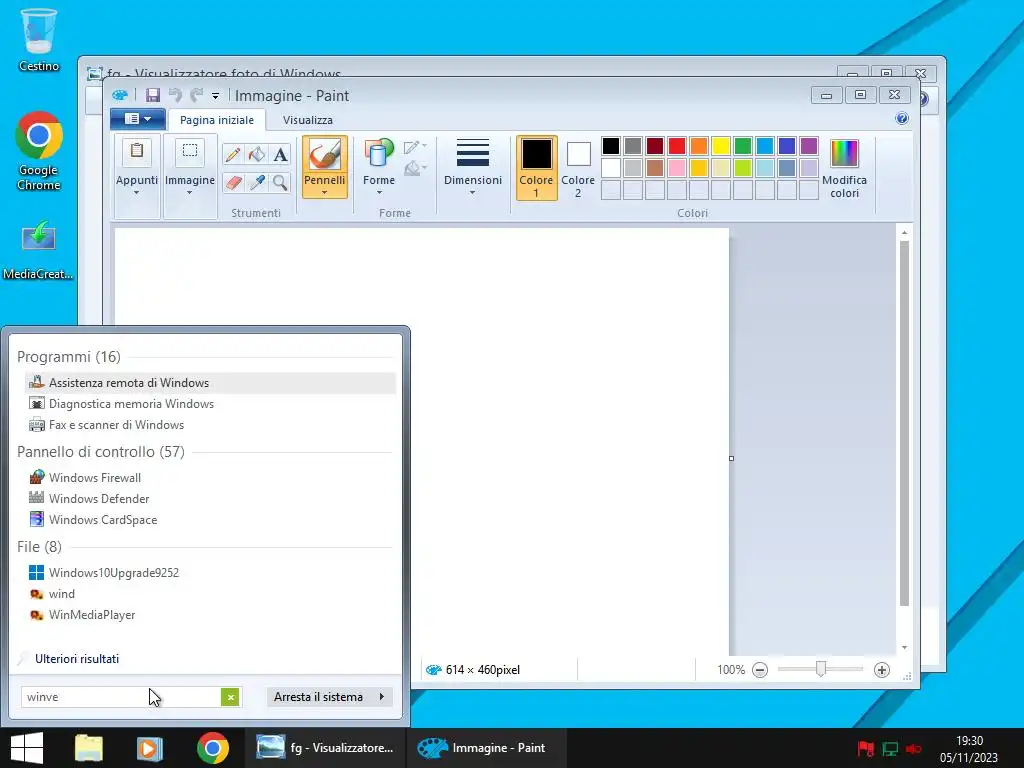Select the Text tool (letter A)
Viewport: 1024px width, 768px height.
click(280, 154)
